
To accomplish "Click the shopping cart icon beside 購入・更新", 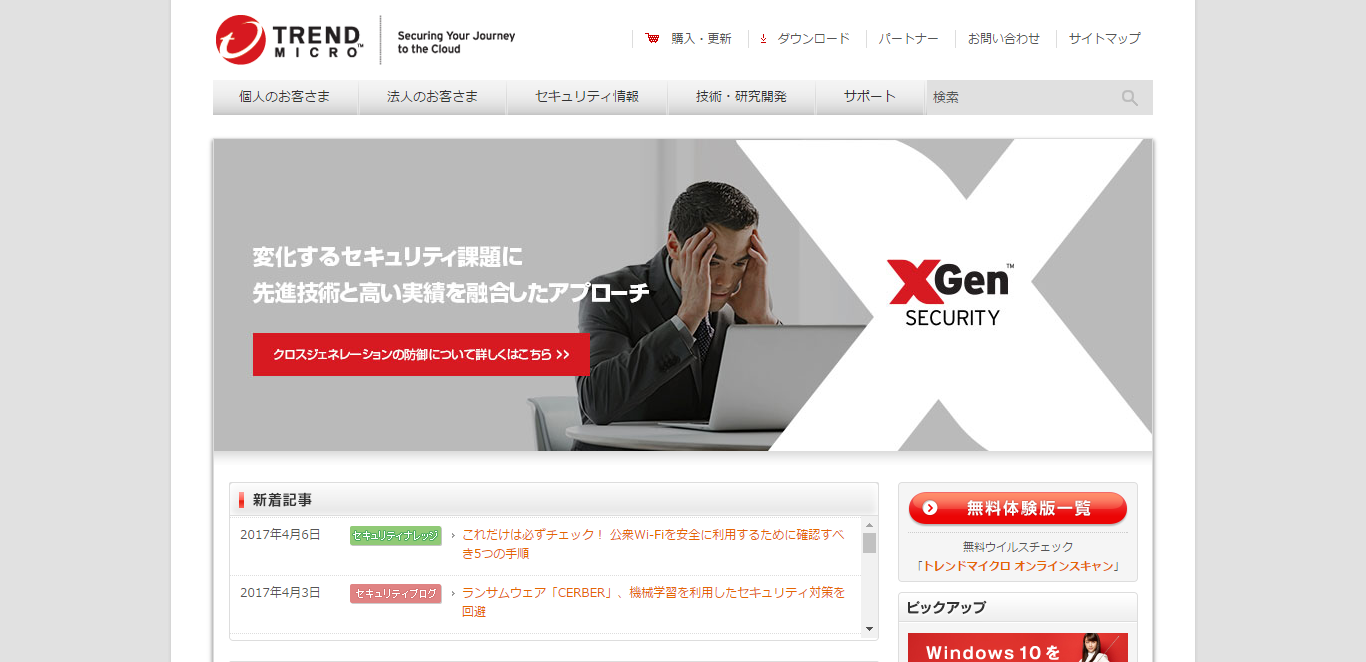I will click(x=653, y=39).
